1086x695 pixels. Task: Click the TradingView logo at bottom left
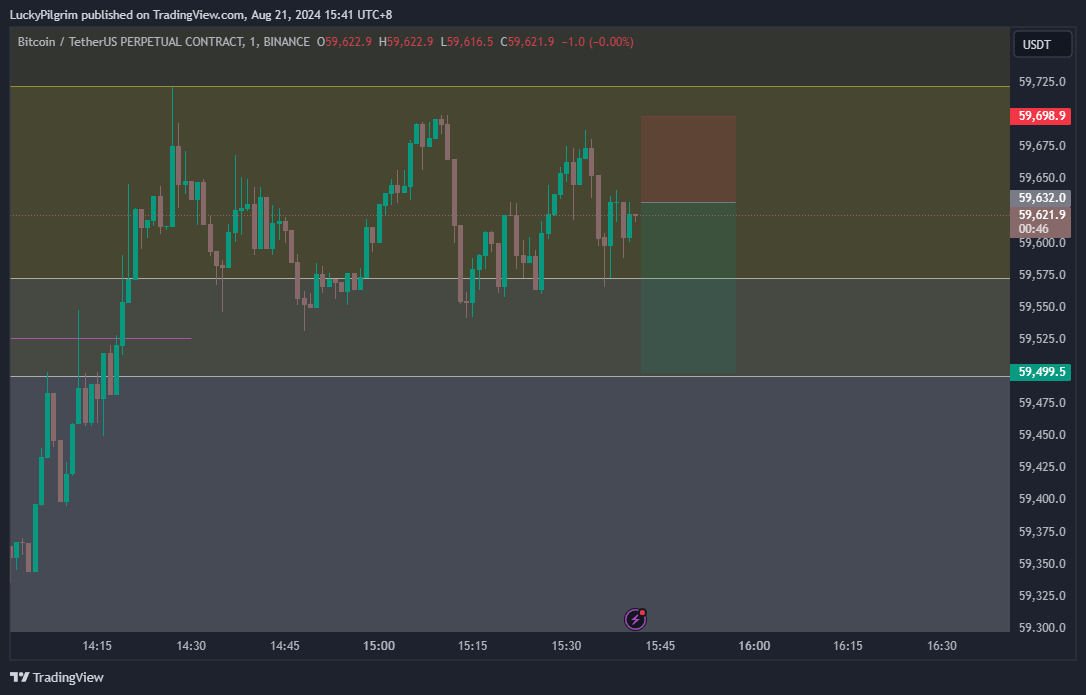click(57, 678)
